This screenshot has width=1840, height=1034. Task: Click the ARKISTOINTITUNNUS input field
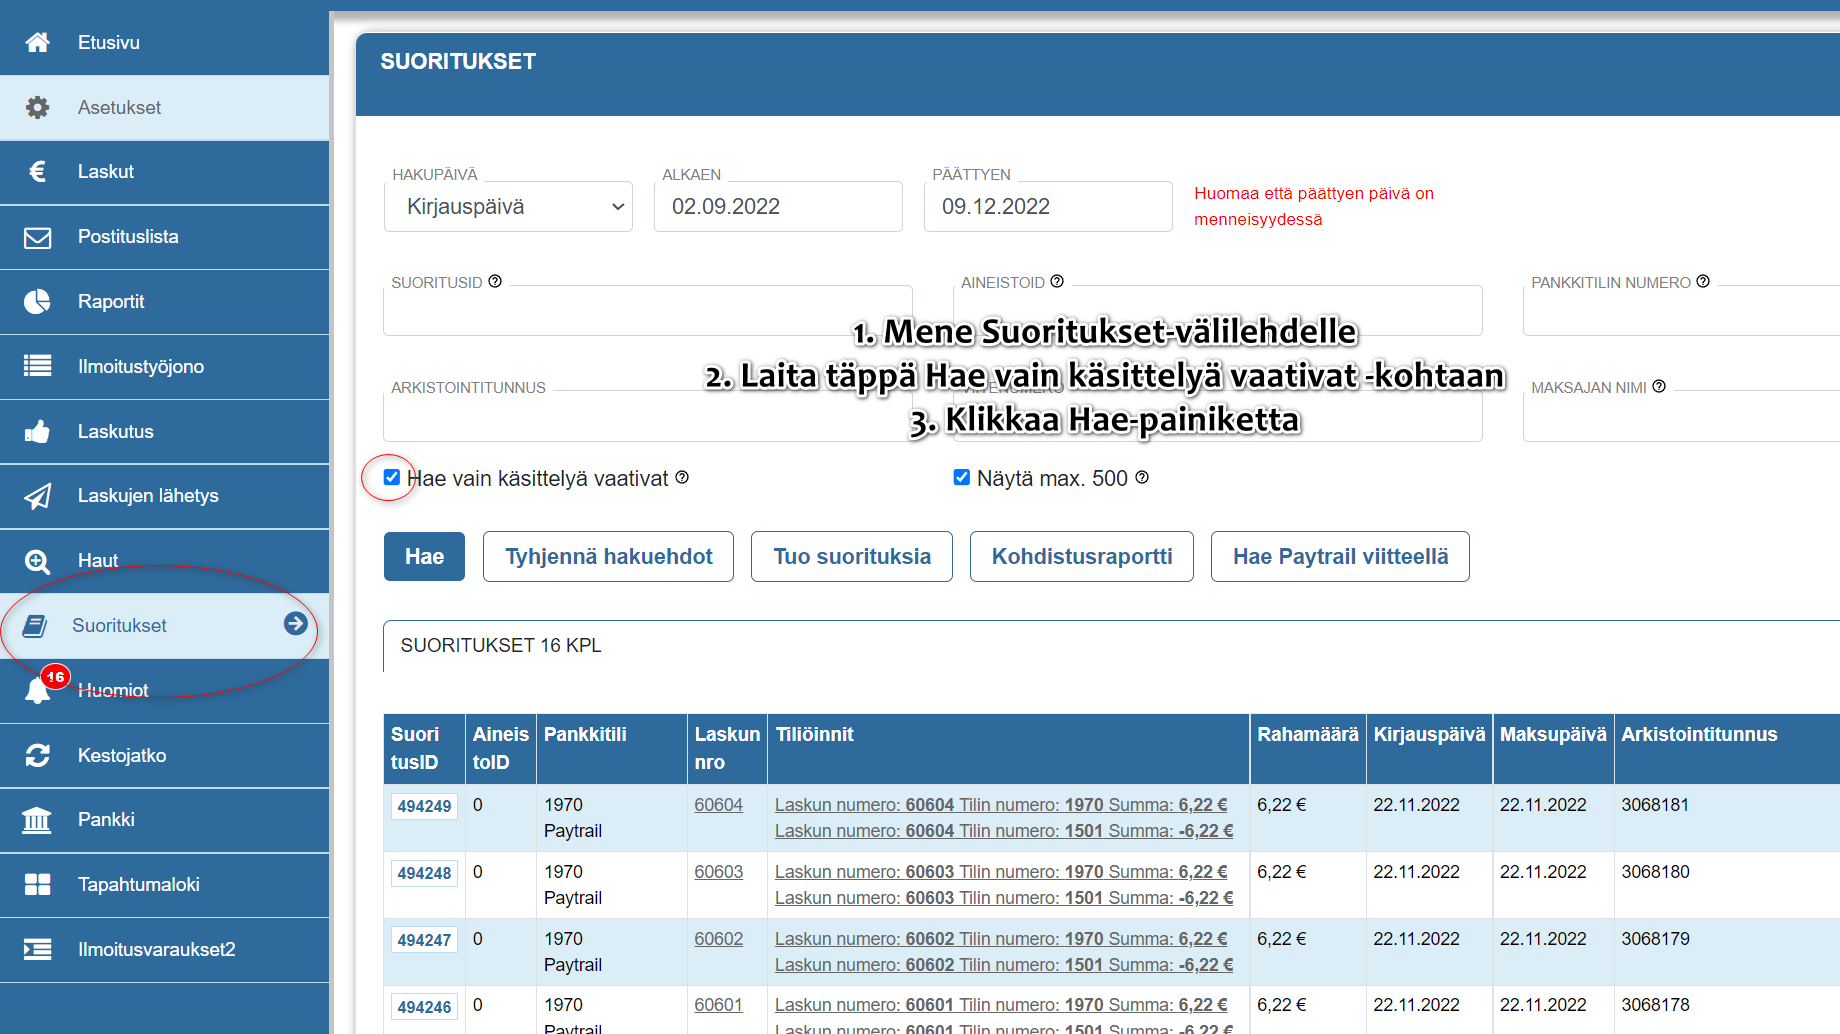pyautogui.click(x=647, y=416)
